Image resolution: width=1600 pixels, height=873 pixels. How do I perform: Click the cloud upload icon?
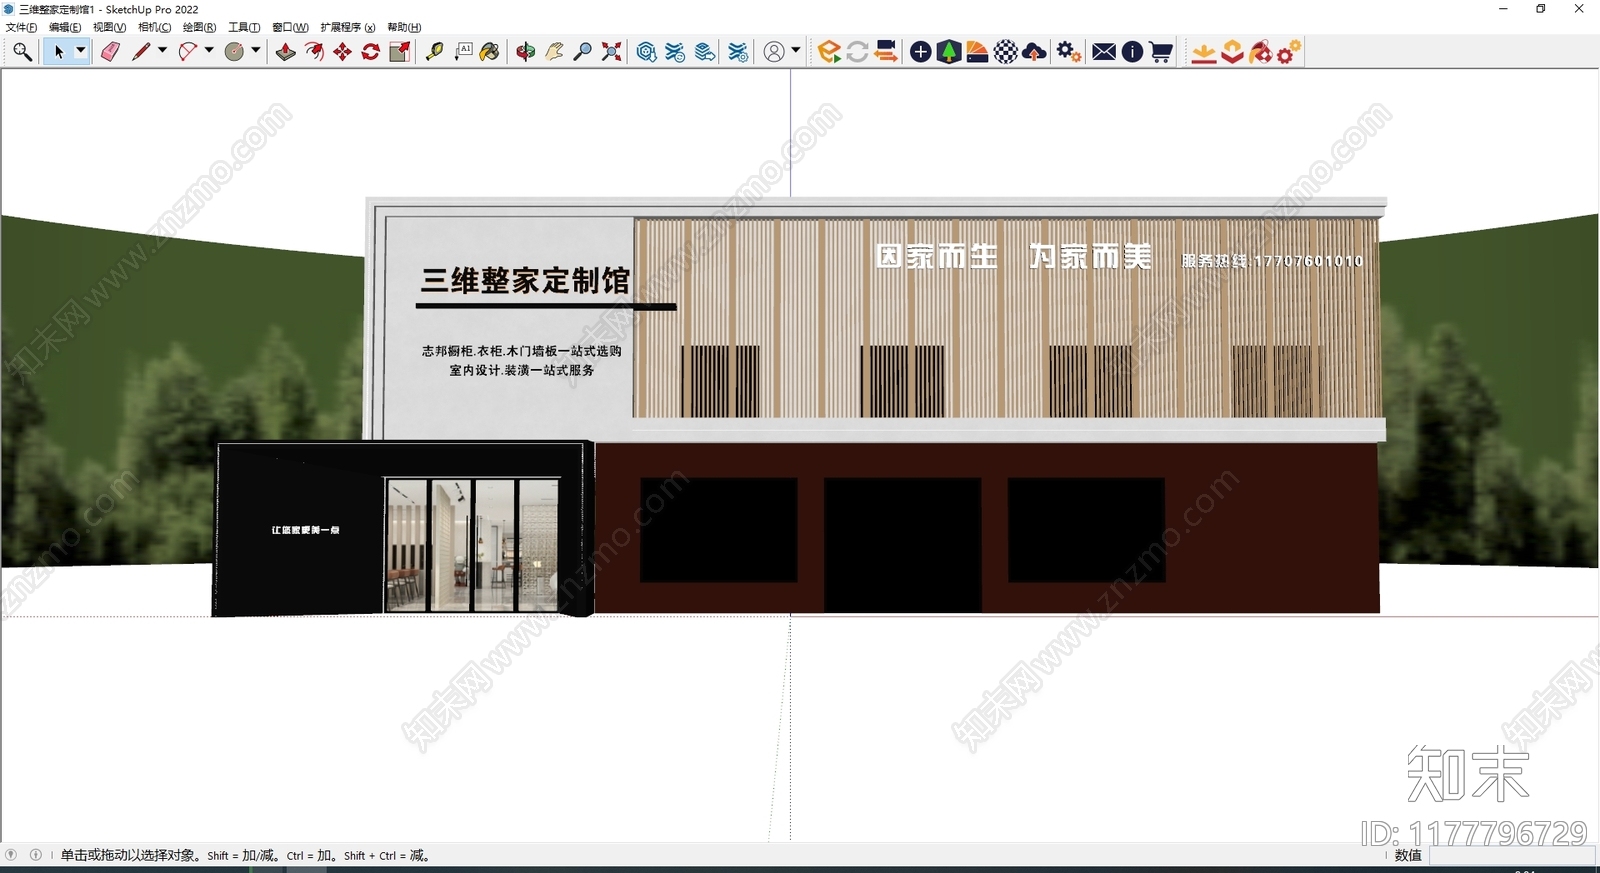tap(1035, 52)
